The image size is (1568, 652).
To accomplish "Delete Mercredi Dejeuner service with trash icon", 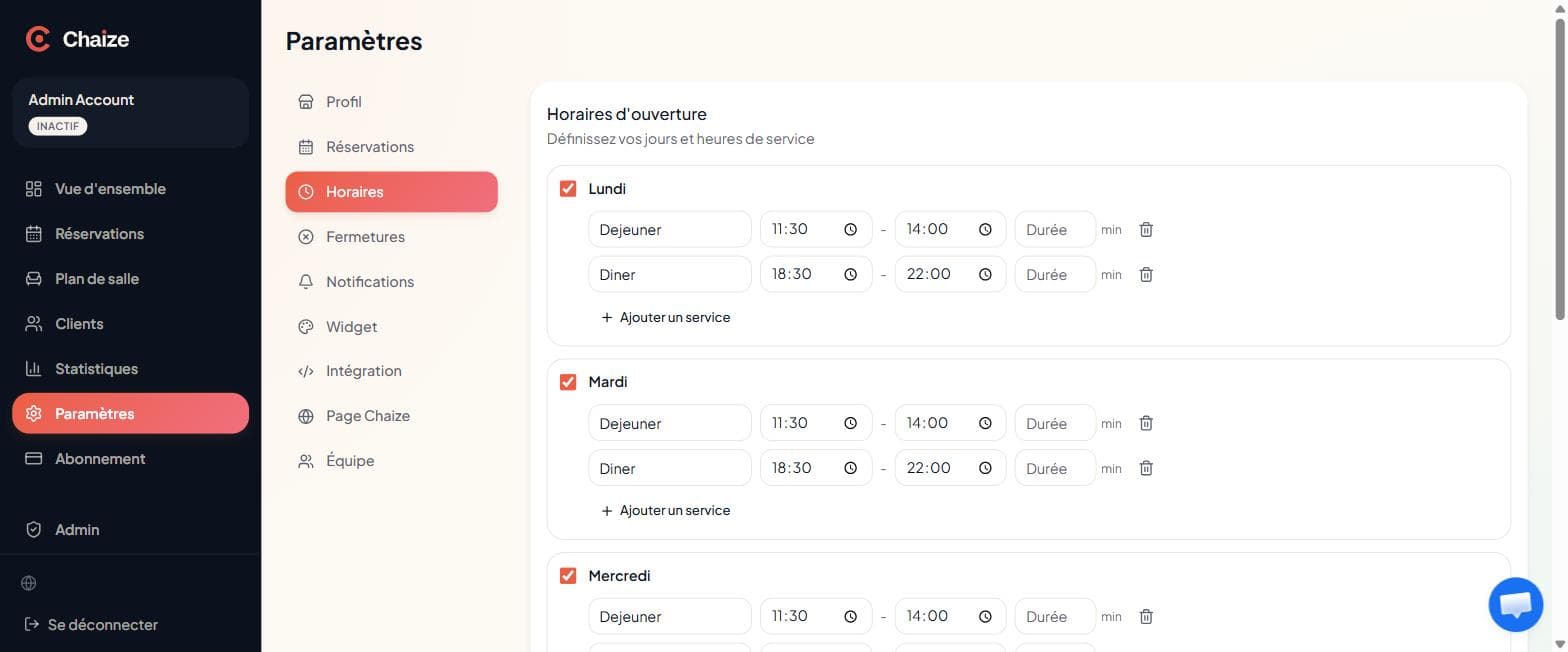I will tap(1146, 616).
